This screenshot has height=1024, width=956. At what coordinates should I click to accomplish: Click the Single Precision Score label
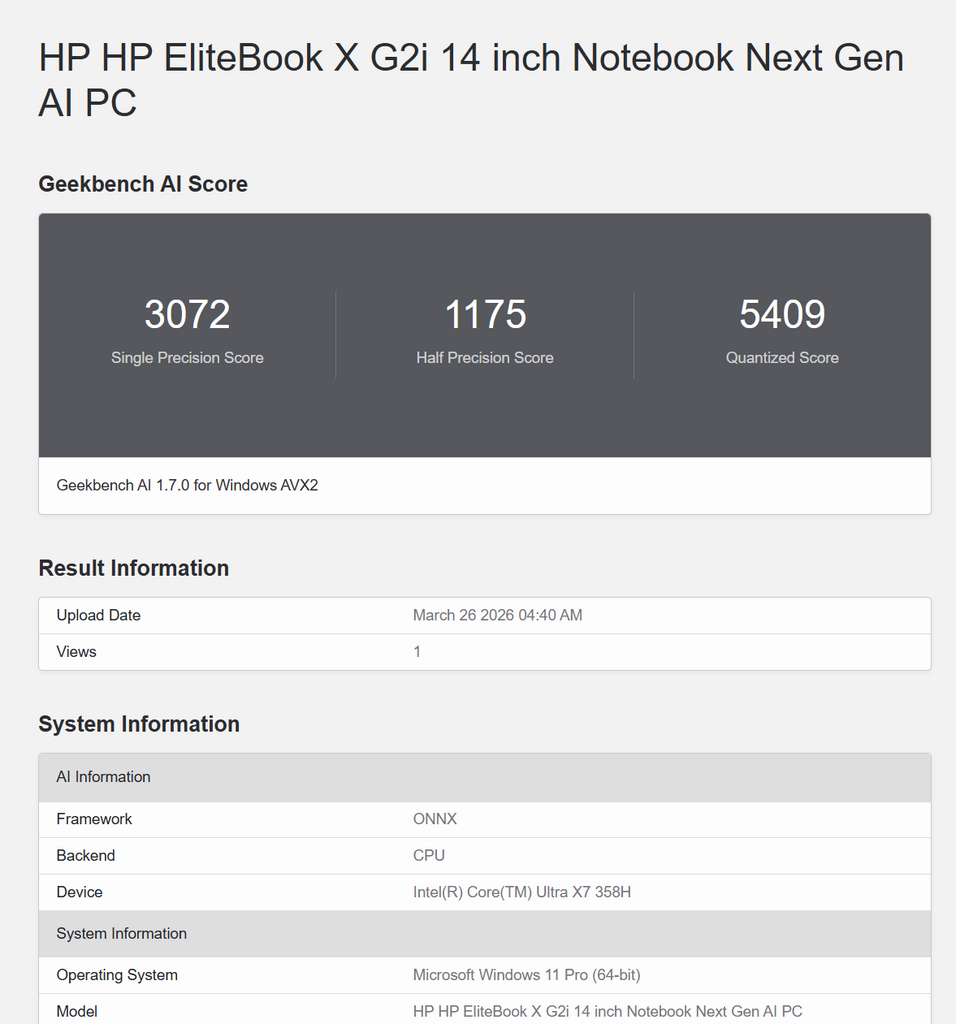pyautogui.click(x=187, y=358)
